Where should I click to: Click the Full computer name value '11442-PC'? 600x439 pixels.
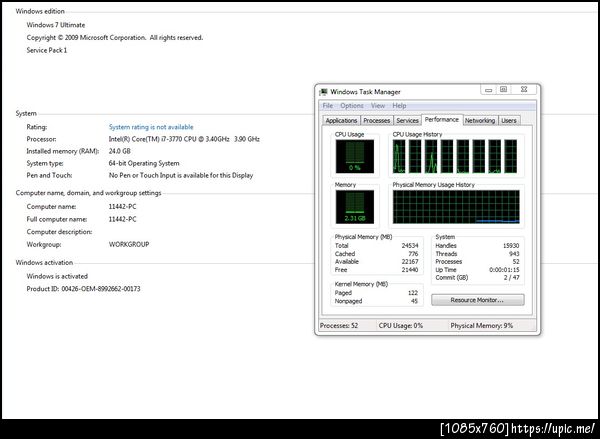(122, 219)
